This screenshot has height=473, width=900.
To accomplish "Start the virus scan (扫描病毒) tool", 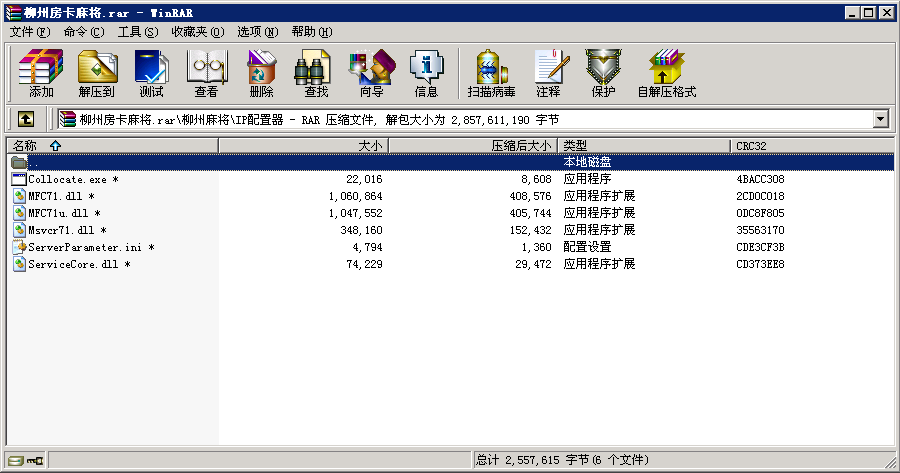I will 491,73.
